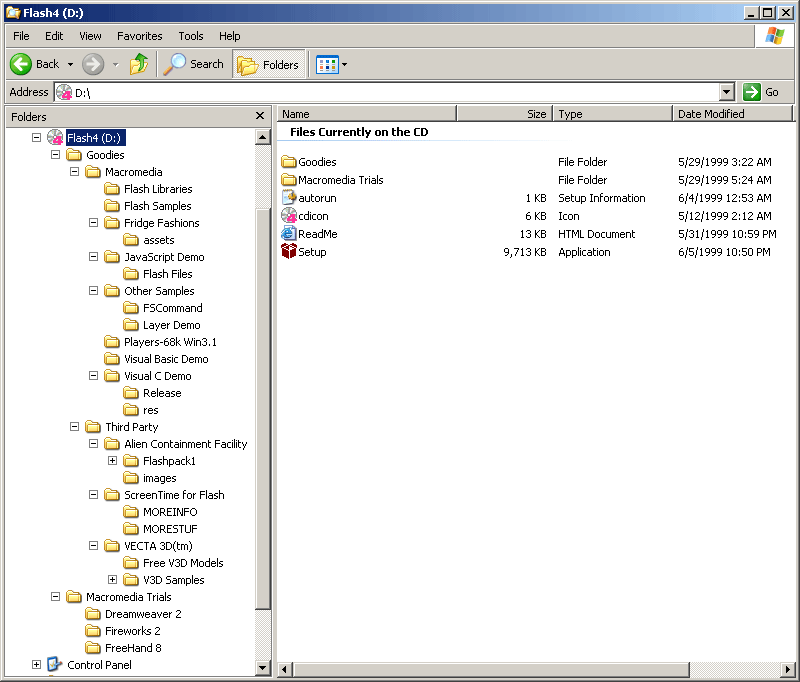Image resolution: width=800 pixels, height=682 pixels.
Task: Open the address bar dropdown list
Action: [x=727, y=92]
